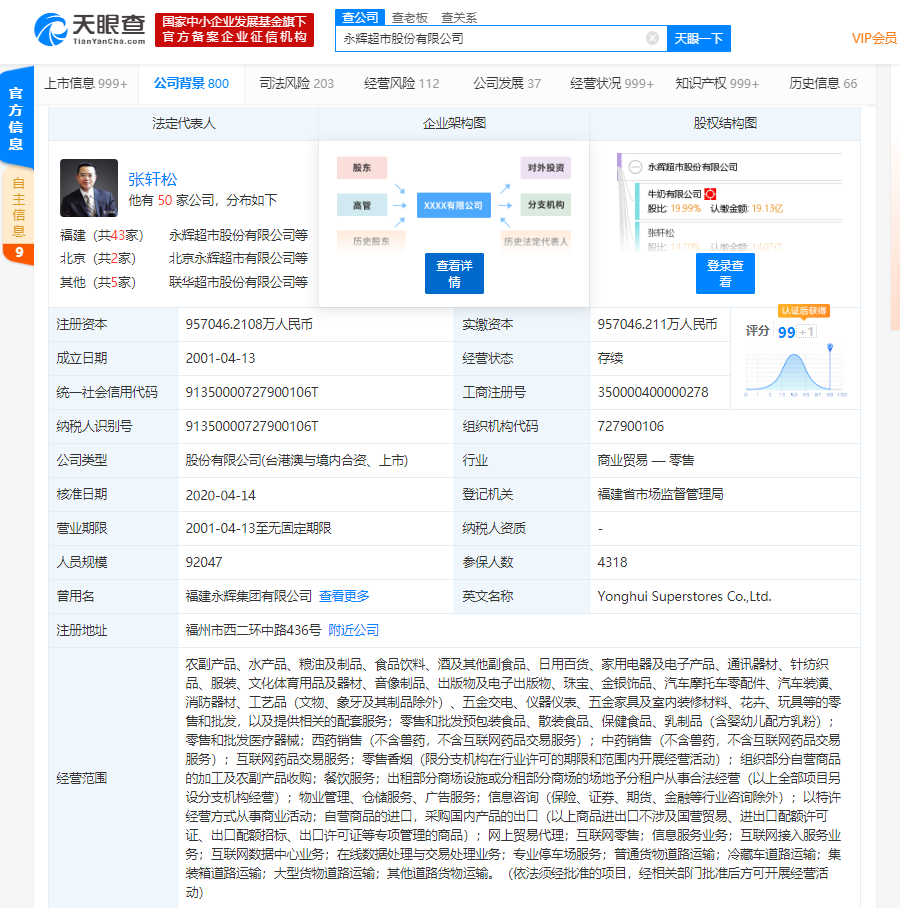900x908 pixels.
Task: Open the 司法风险 tab
Action: tap(297, 83)
